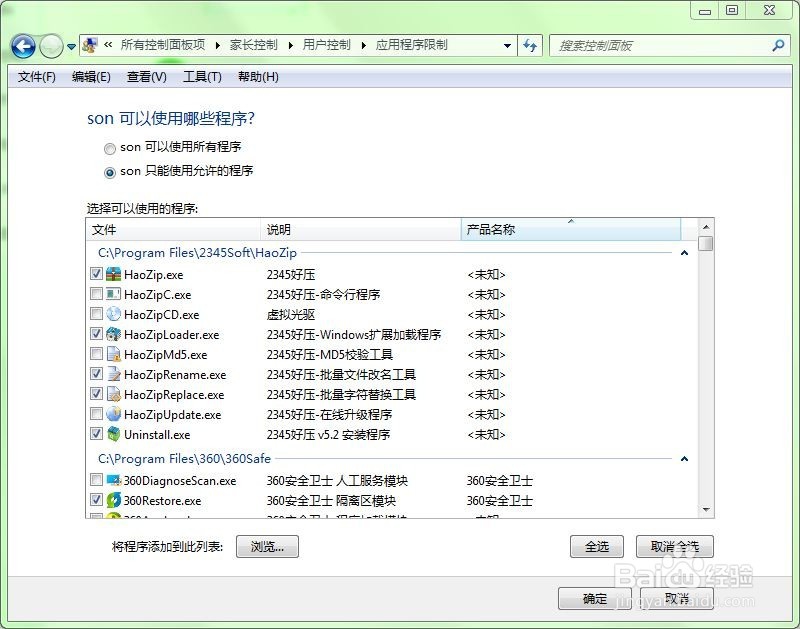This screenshot has width=800, height=629.
Task: Click the 取消 cancel button
Action: (677, 599)
